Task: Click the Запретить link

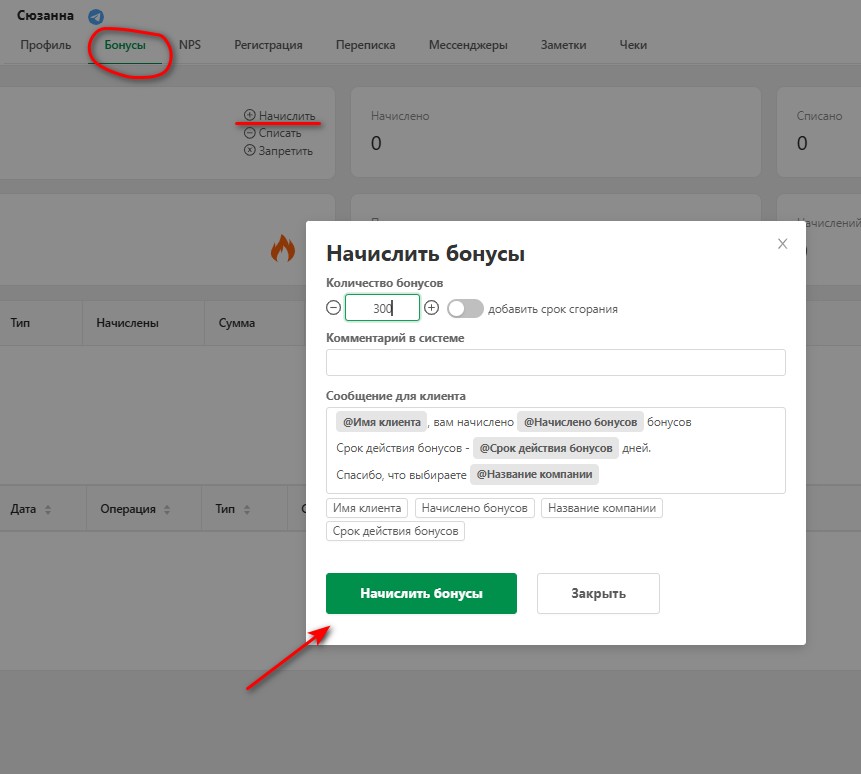Action: coord(285,151)
